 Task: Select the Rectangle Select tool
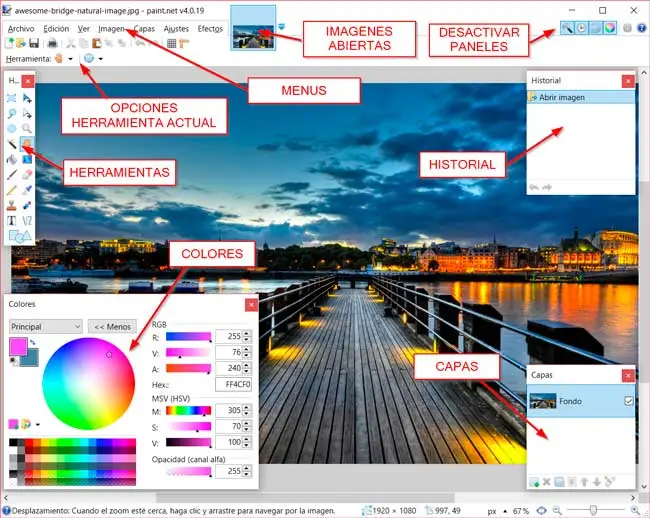pos(12,98)
